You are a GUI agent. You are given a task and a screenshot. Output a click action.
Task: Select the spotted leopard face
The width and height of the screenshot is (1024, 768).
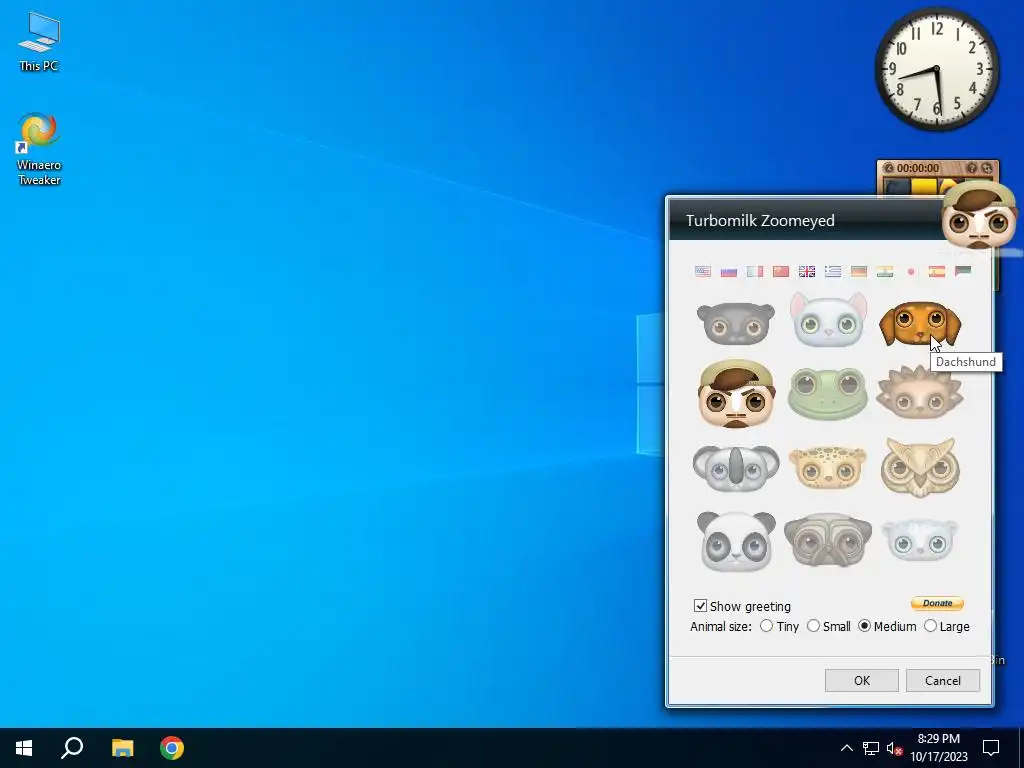828,467
